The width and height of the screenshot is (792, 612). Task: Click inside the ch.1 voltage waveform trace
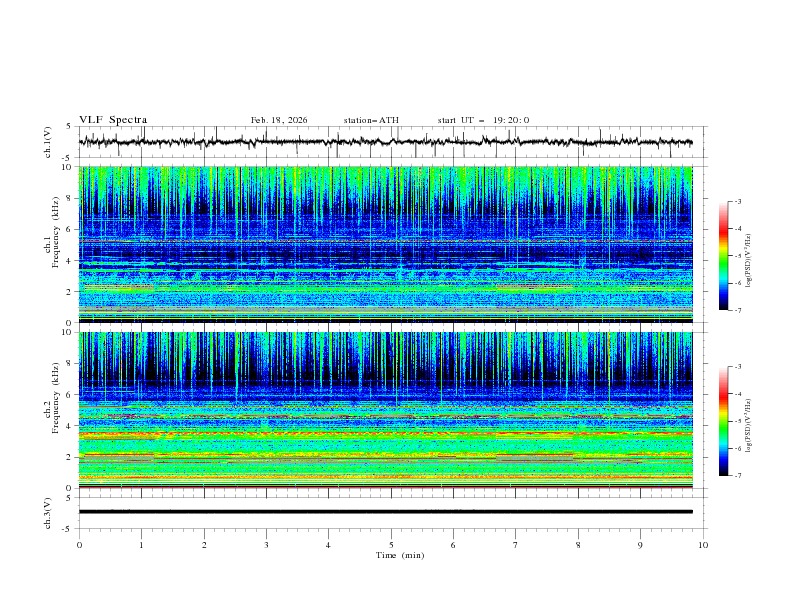tap(385, 142)
